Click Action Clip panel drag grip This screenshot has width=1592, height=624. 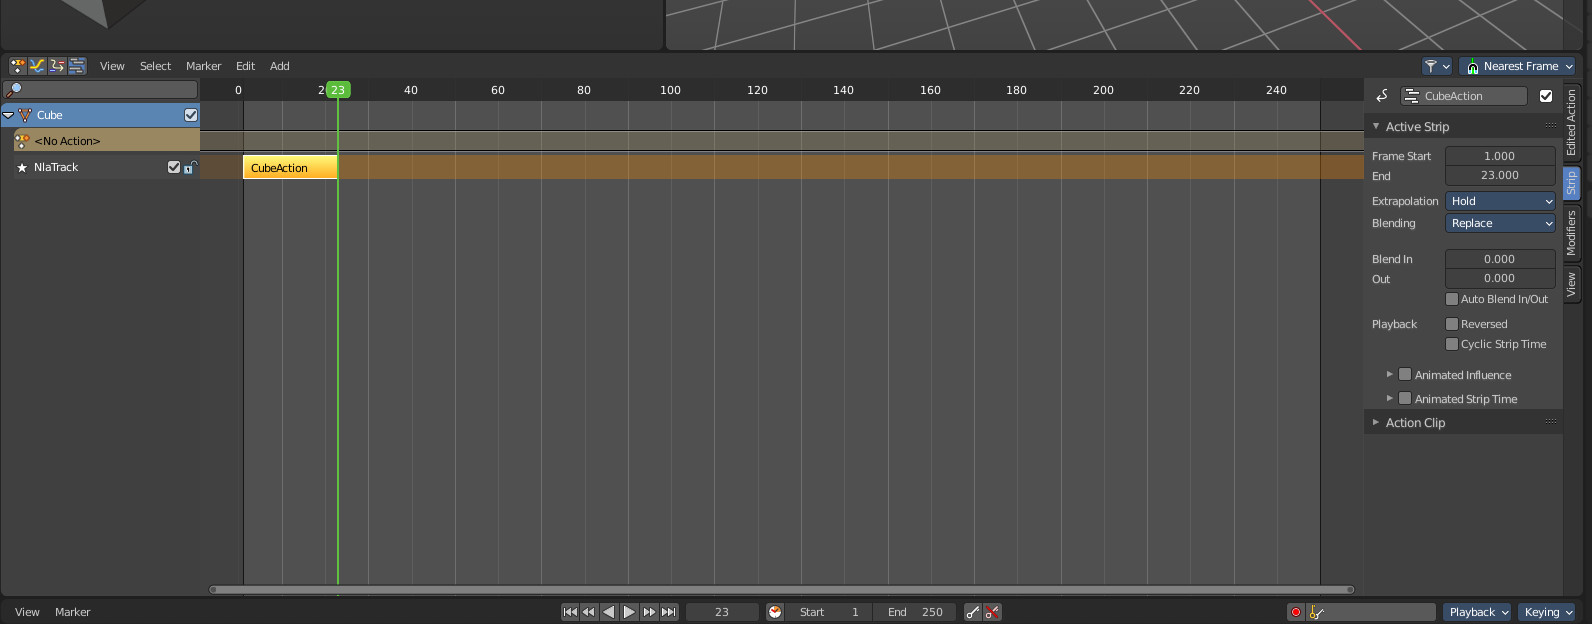click(x=1551, y=422)
